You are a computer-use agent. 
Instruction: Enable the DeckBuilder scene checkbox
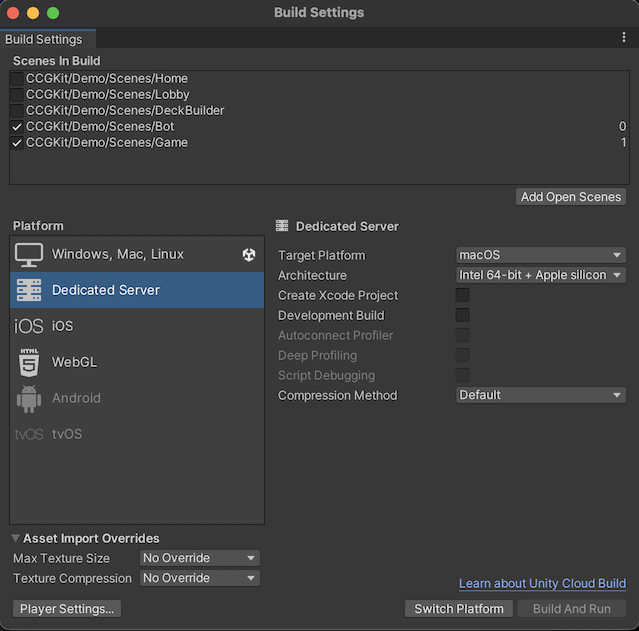17,110
